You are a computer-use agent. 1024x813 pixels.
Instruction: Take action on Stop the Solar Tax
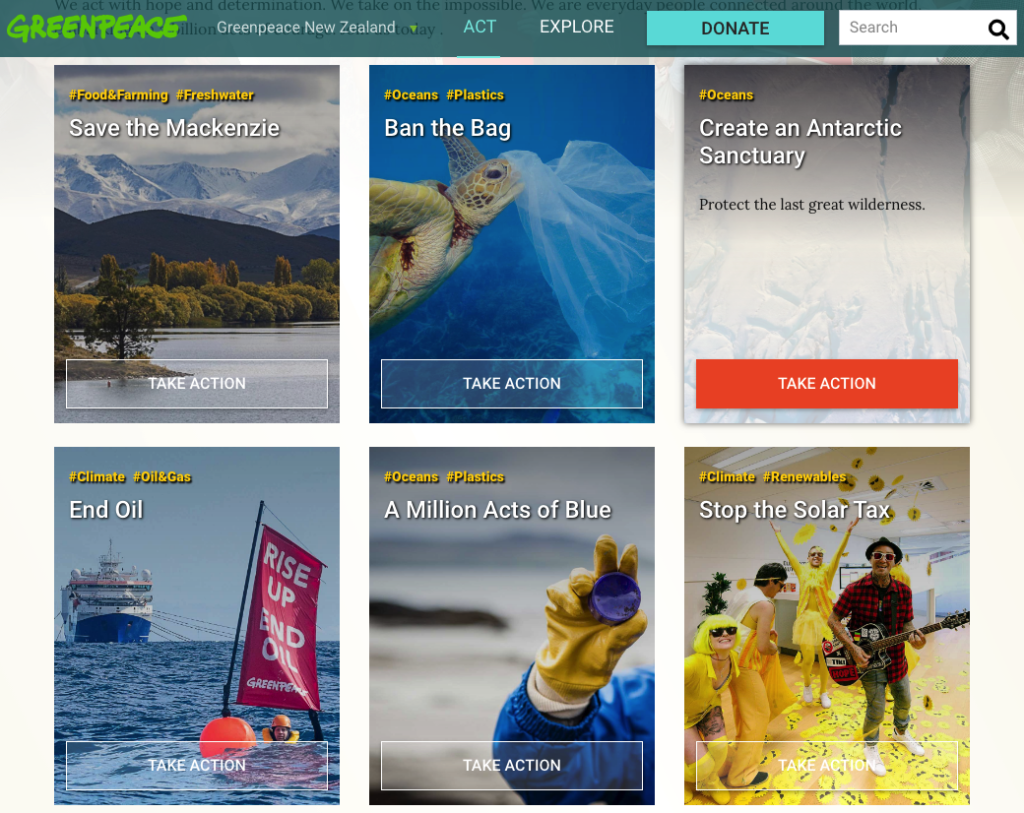(826, 765)
